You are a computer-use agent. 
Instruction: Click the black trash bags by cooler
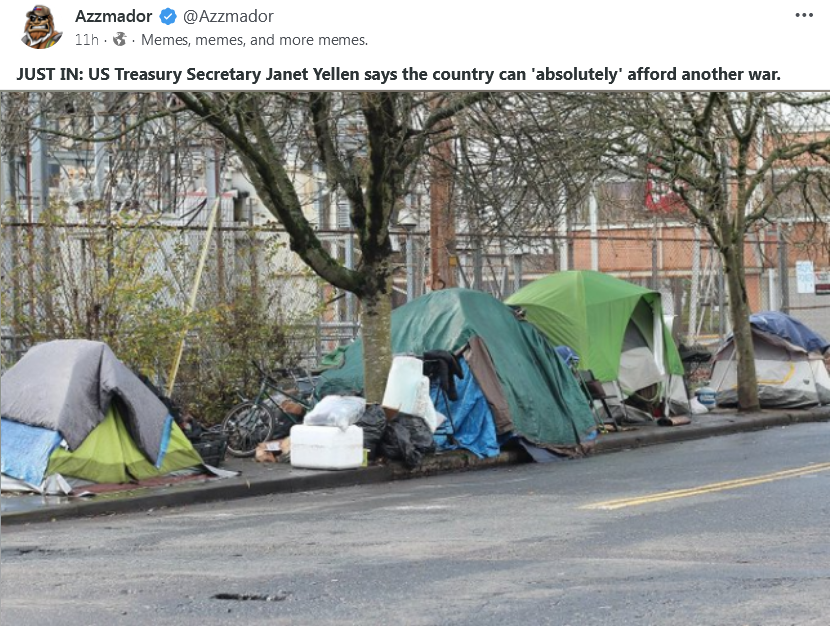point(396,436)
